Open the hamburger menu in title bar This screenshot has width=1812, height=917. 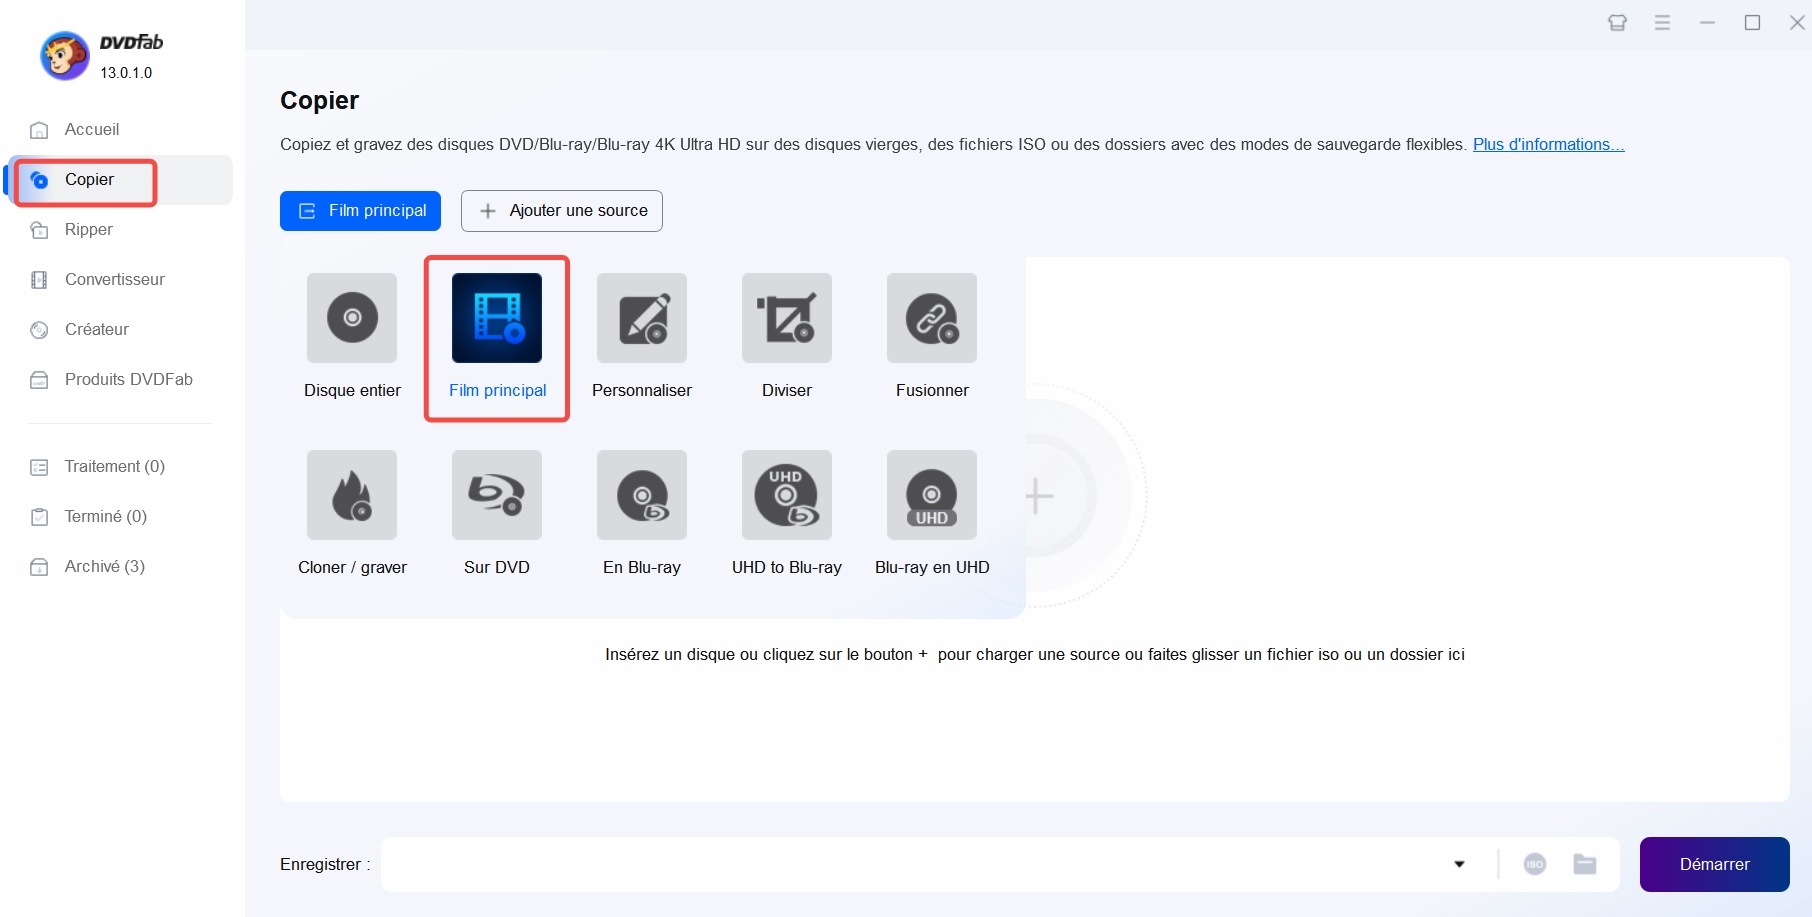click(x=1662, y=22)
